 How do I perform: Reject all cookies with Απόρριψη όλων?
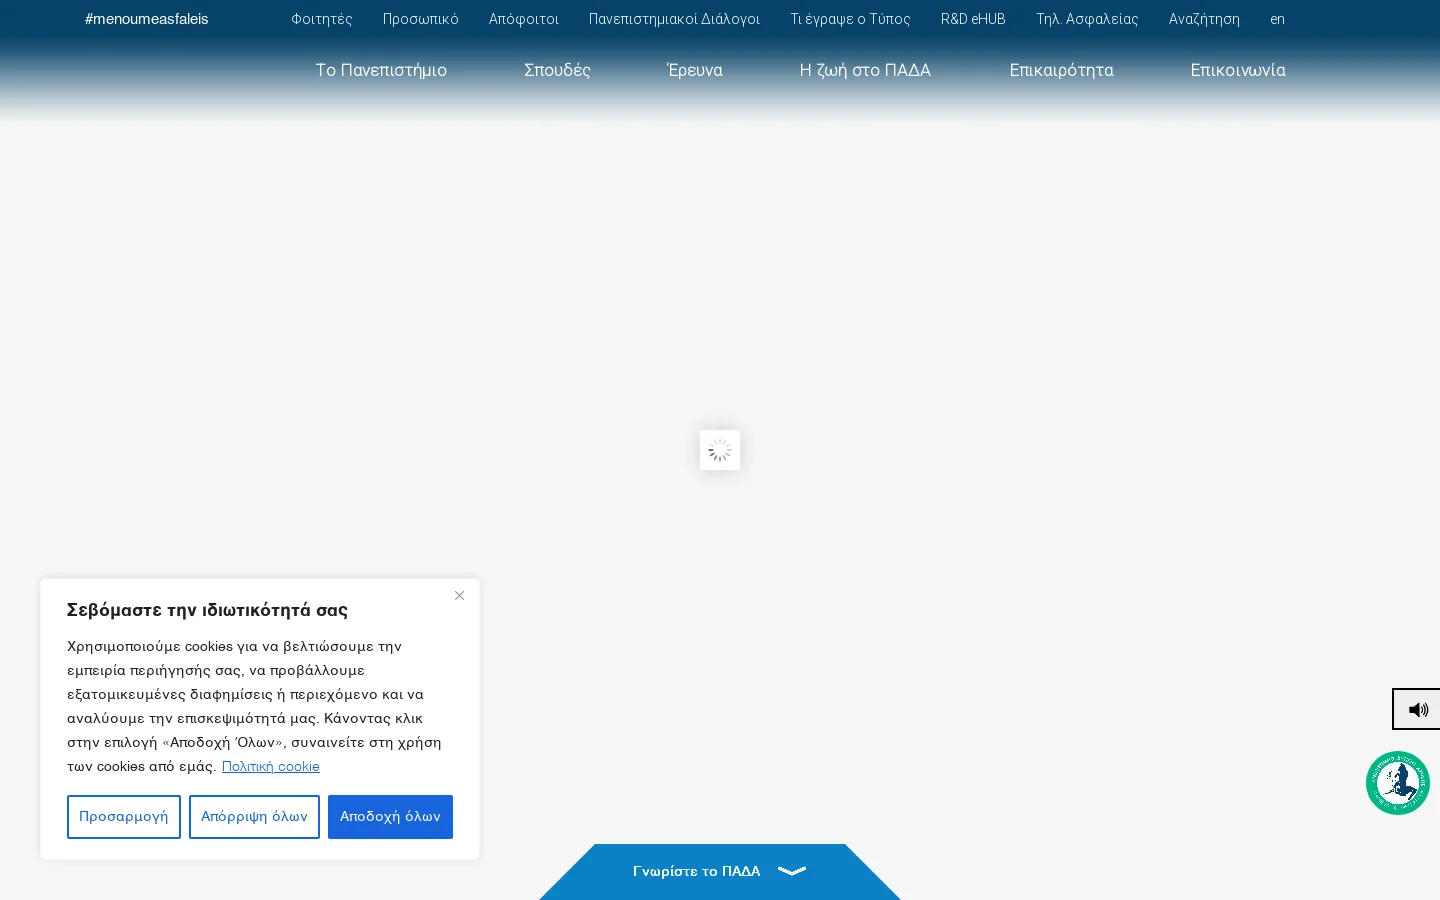(x=254, y=817)
